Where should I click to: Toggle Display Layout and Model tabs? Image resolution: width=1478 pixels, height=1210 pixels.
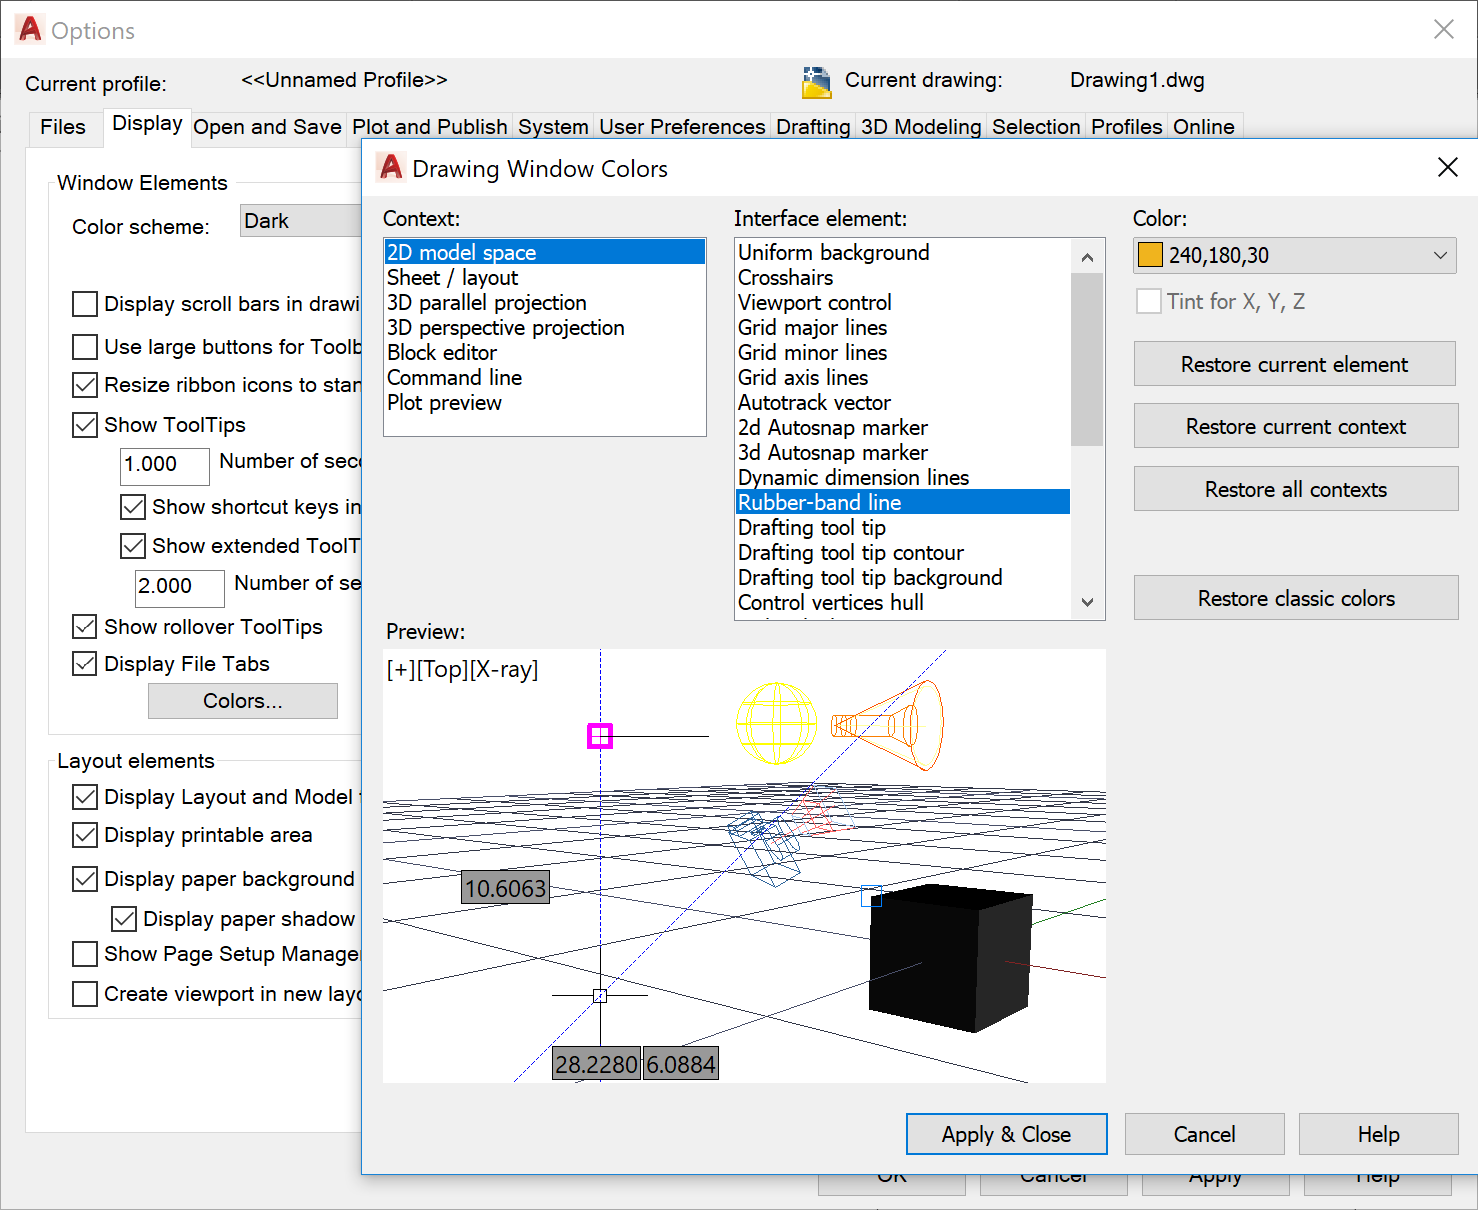[x=85, y=797]
